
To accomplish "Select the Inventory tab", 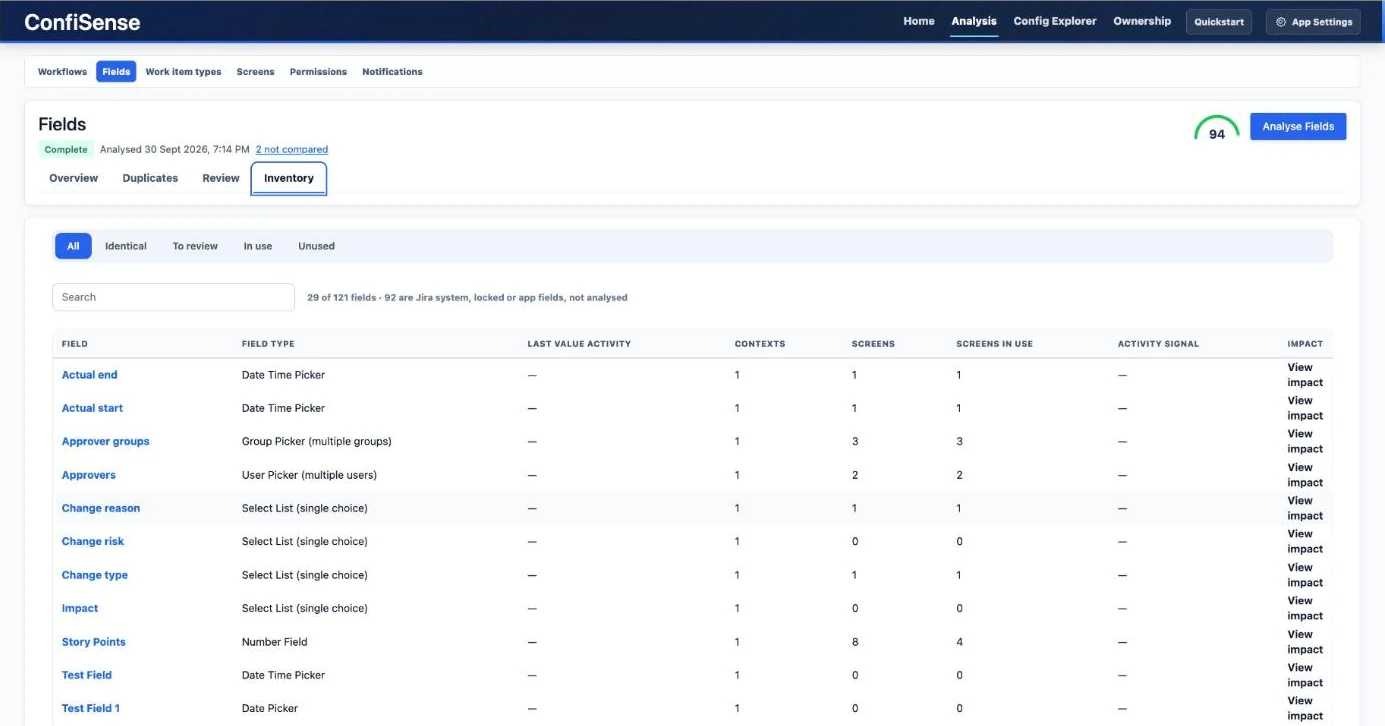I will 289,178.
